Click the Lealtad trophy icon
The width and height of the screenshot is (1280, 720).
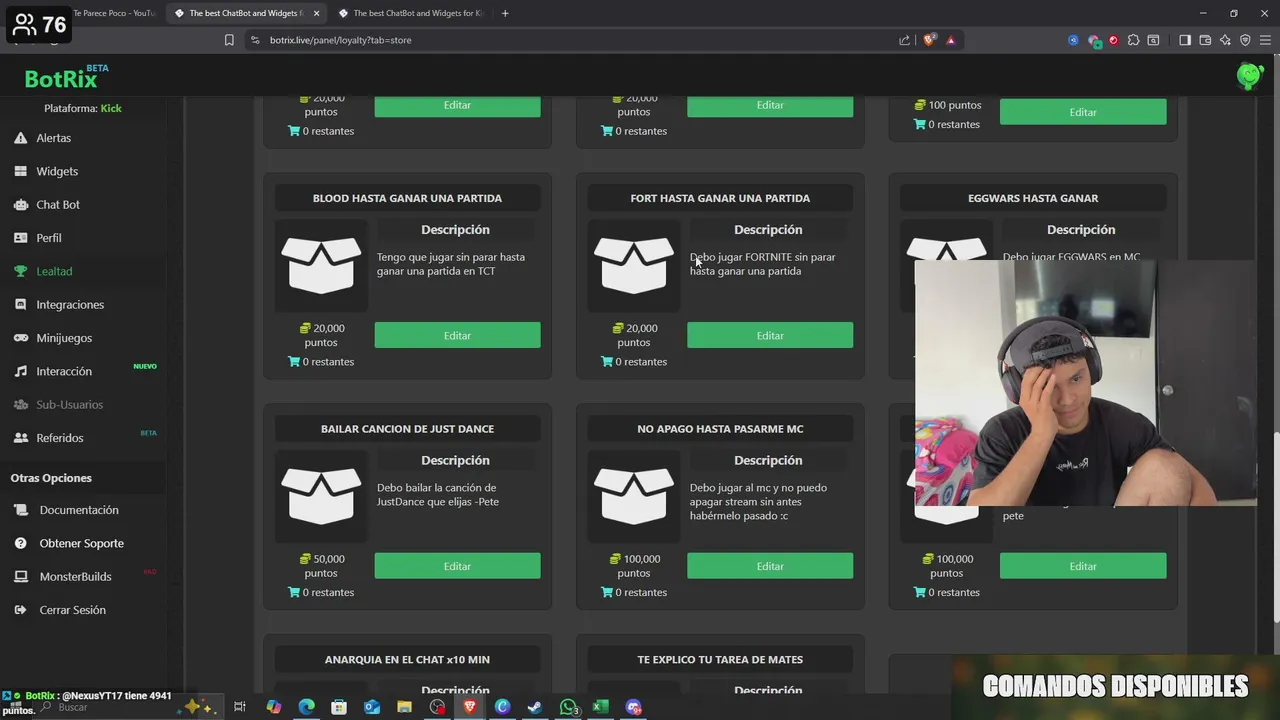tap(20, 271)
